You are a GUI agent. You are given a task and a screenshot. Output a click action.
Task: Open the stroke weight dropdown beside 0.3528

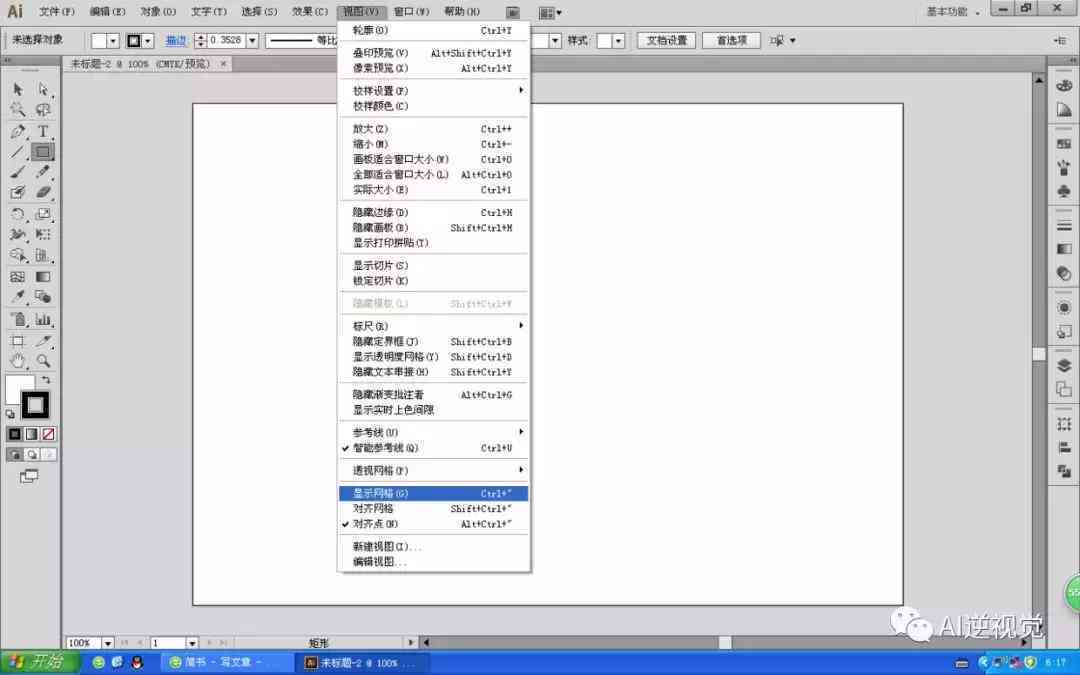(252, 41)
